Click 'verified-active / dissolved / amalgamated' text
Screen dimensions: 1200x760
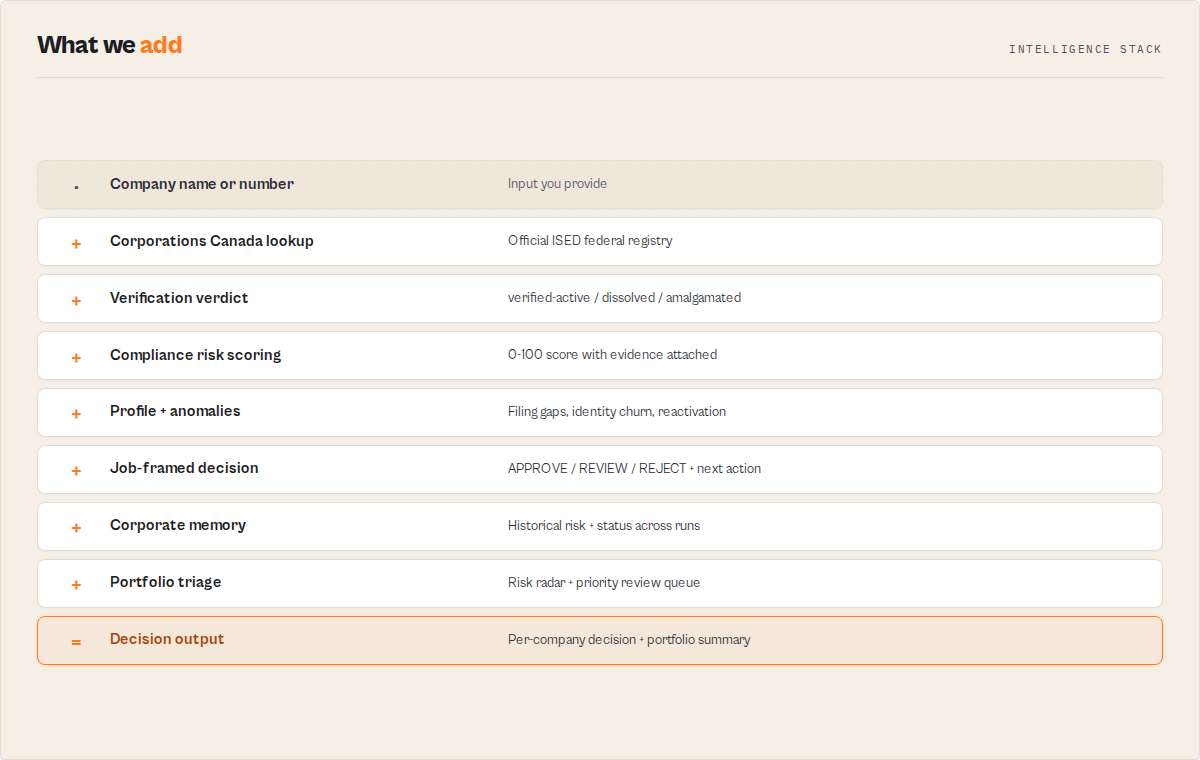624,298
